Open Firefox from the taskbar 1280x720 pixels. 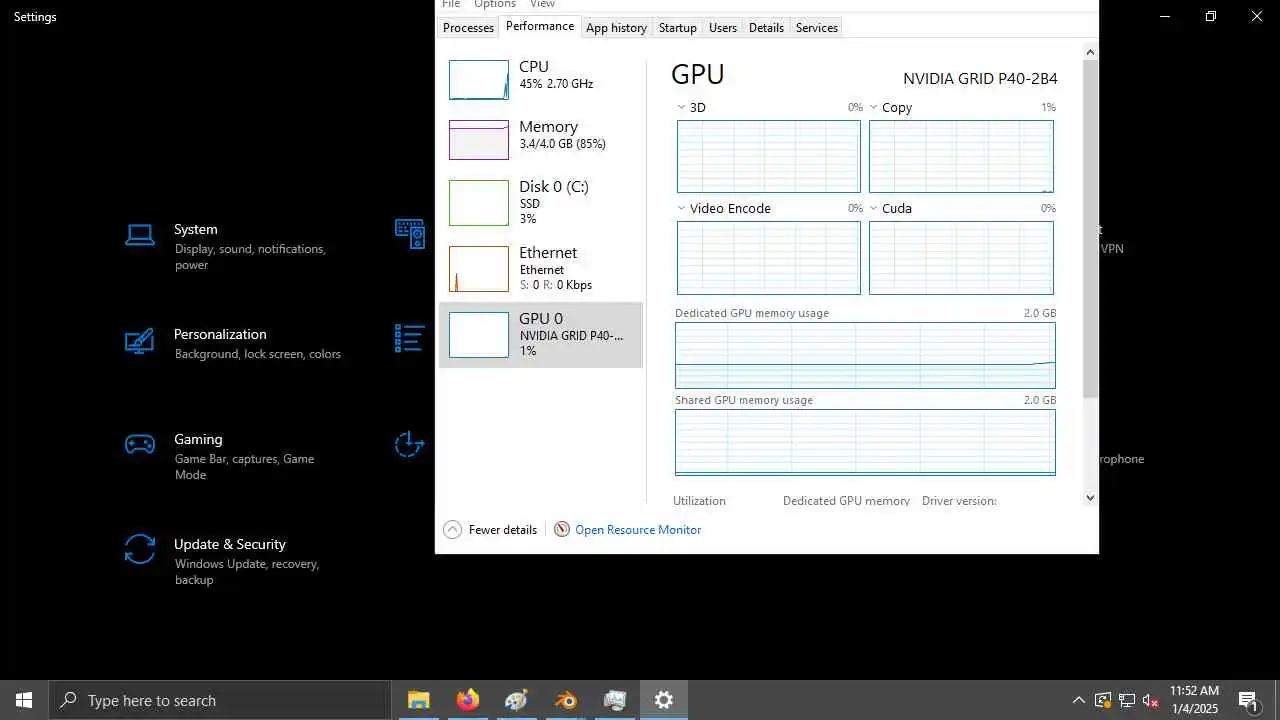coord(467,700)
